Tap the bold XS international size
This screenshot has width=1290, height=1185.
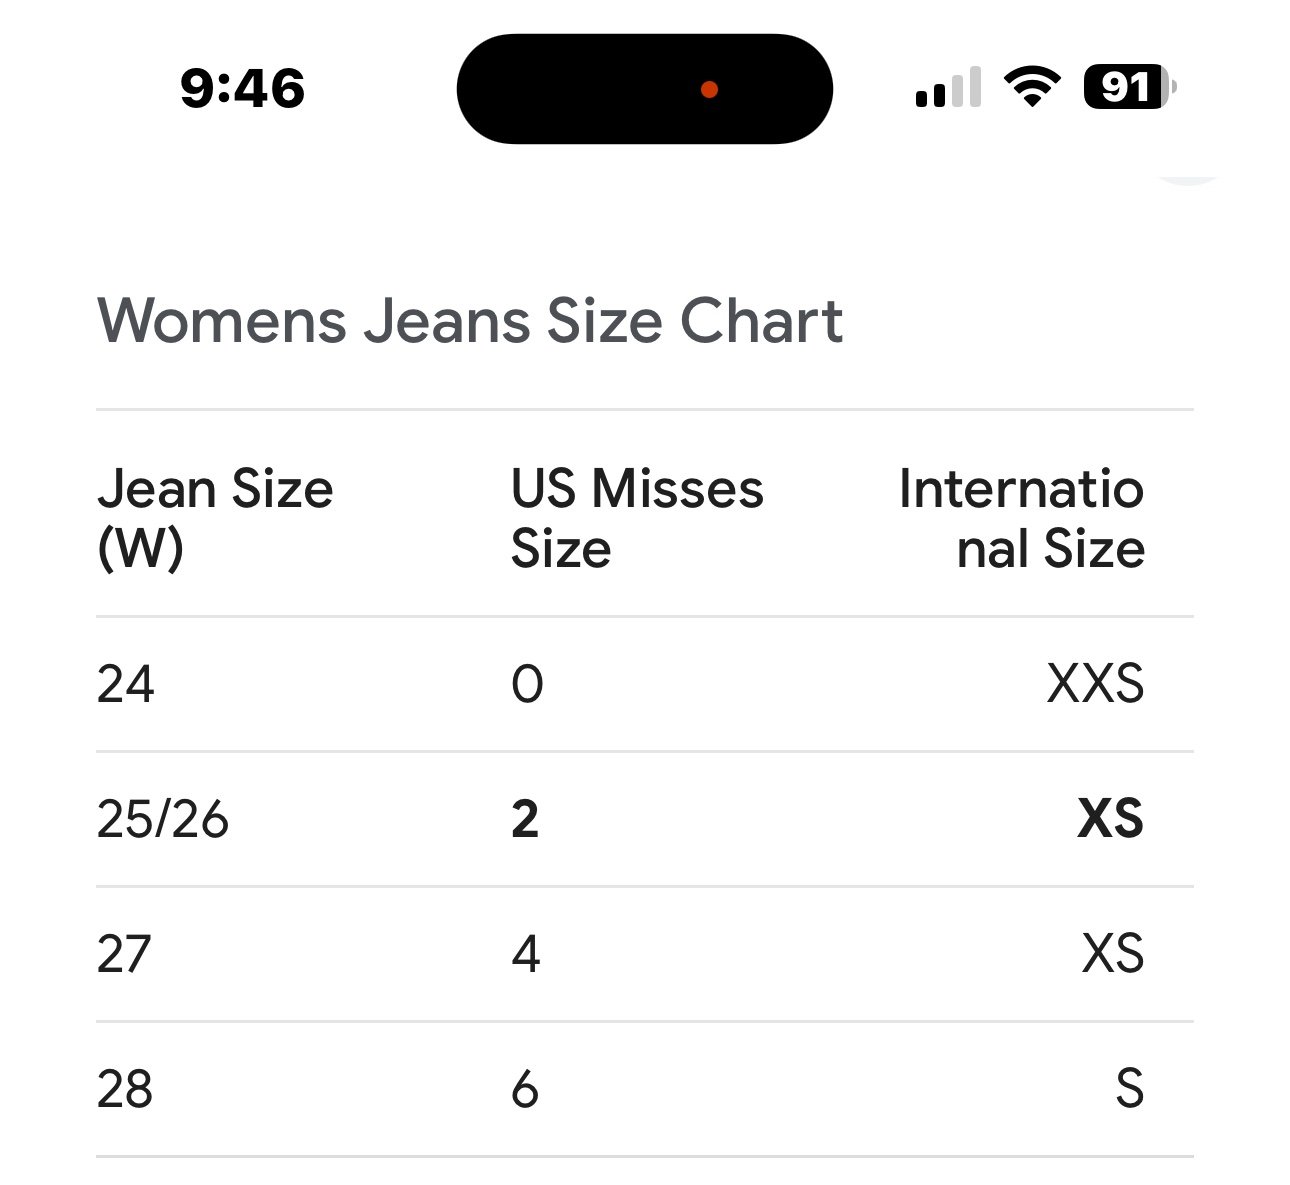click(x=1111, y=820)
